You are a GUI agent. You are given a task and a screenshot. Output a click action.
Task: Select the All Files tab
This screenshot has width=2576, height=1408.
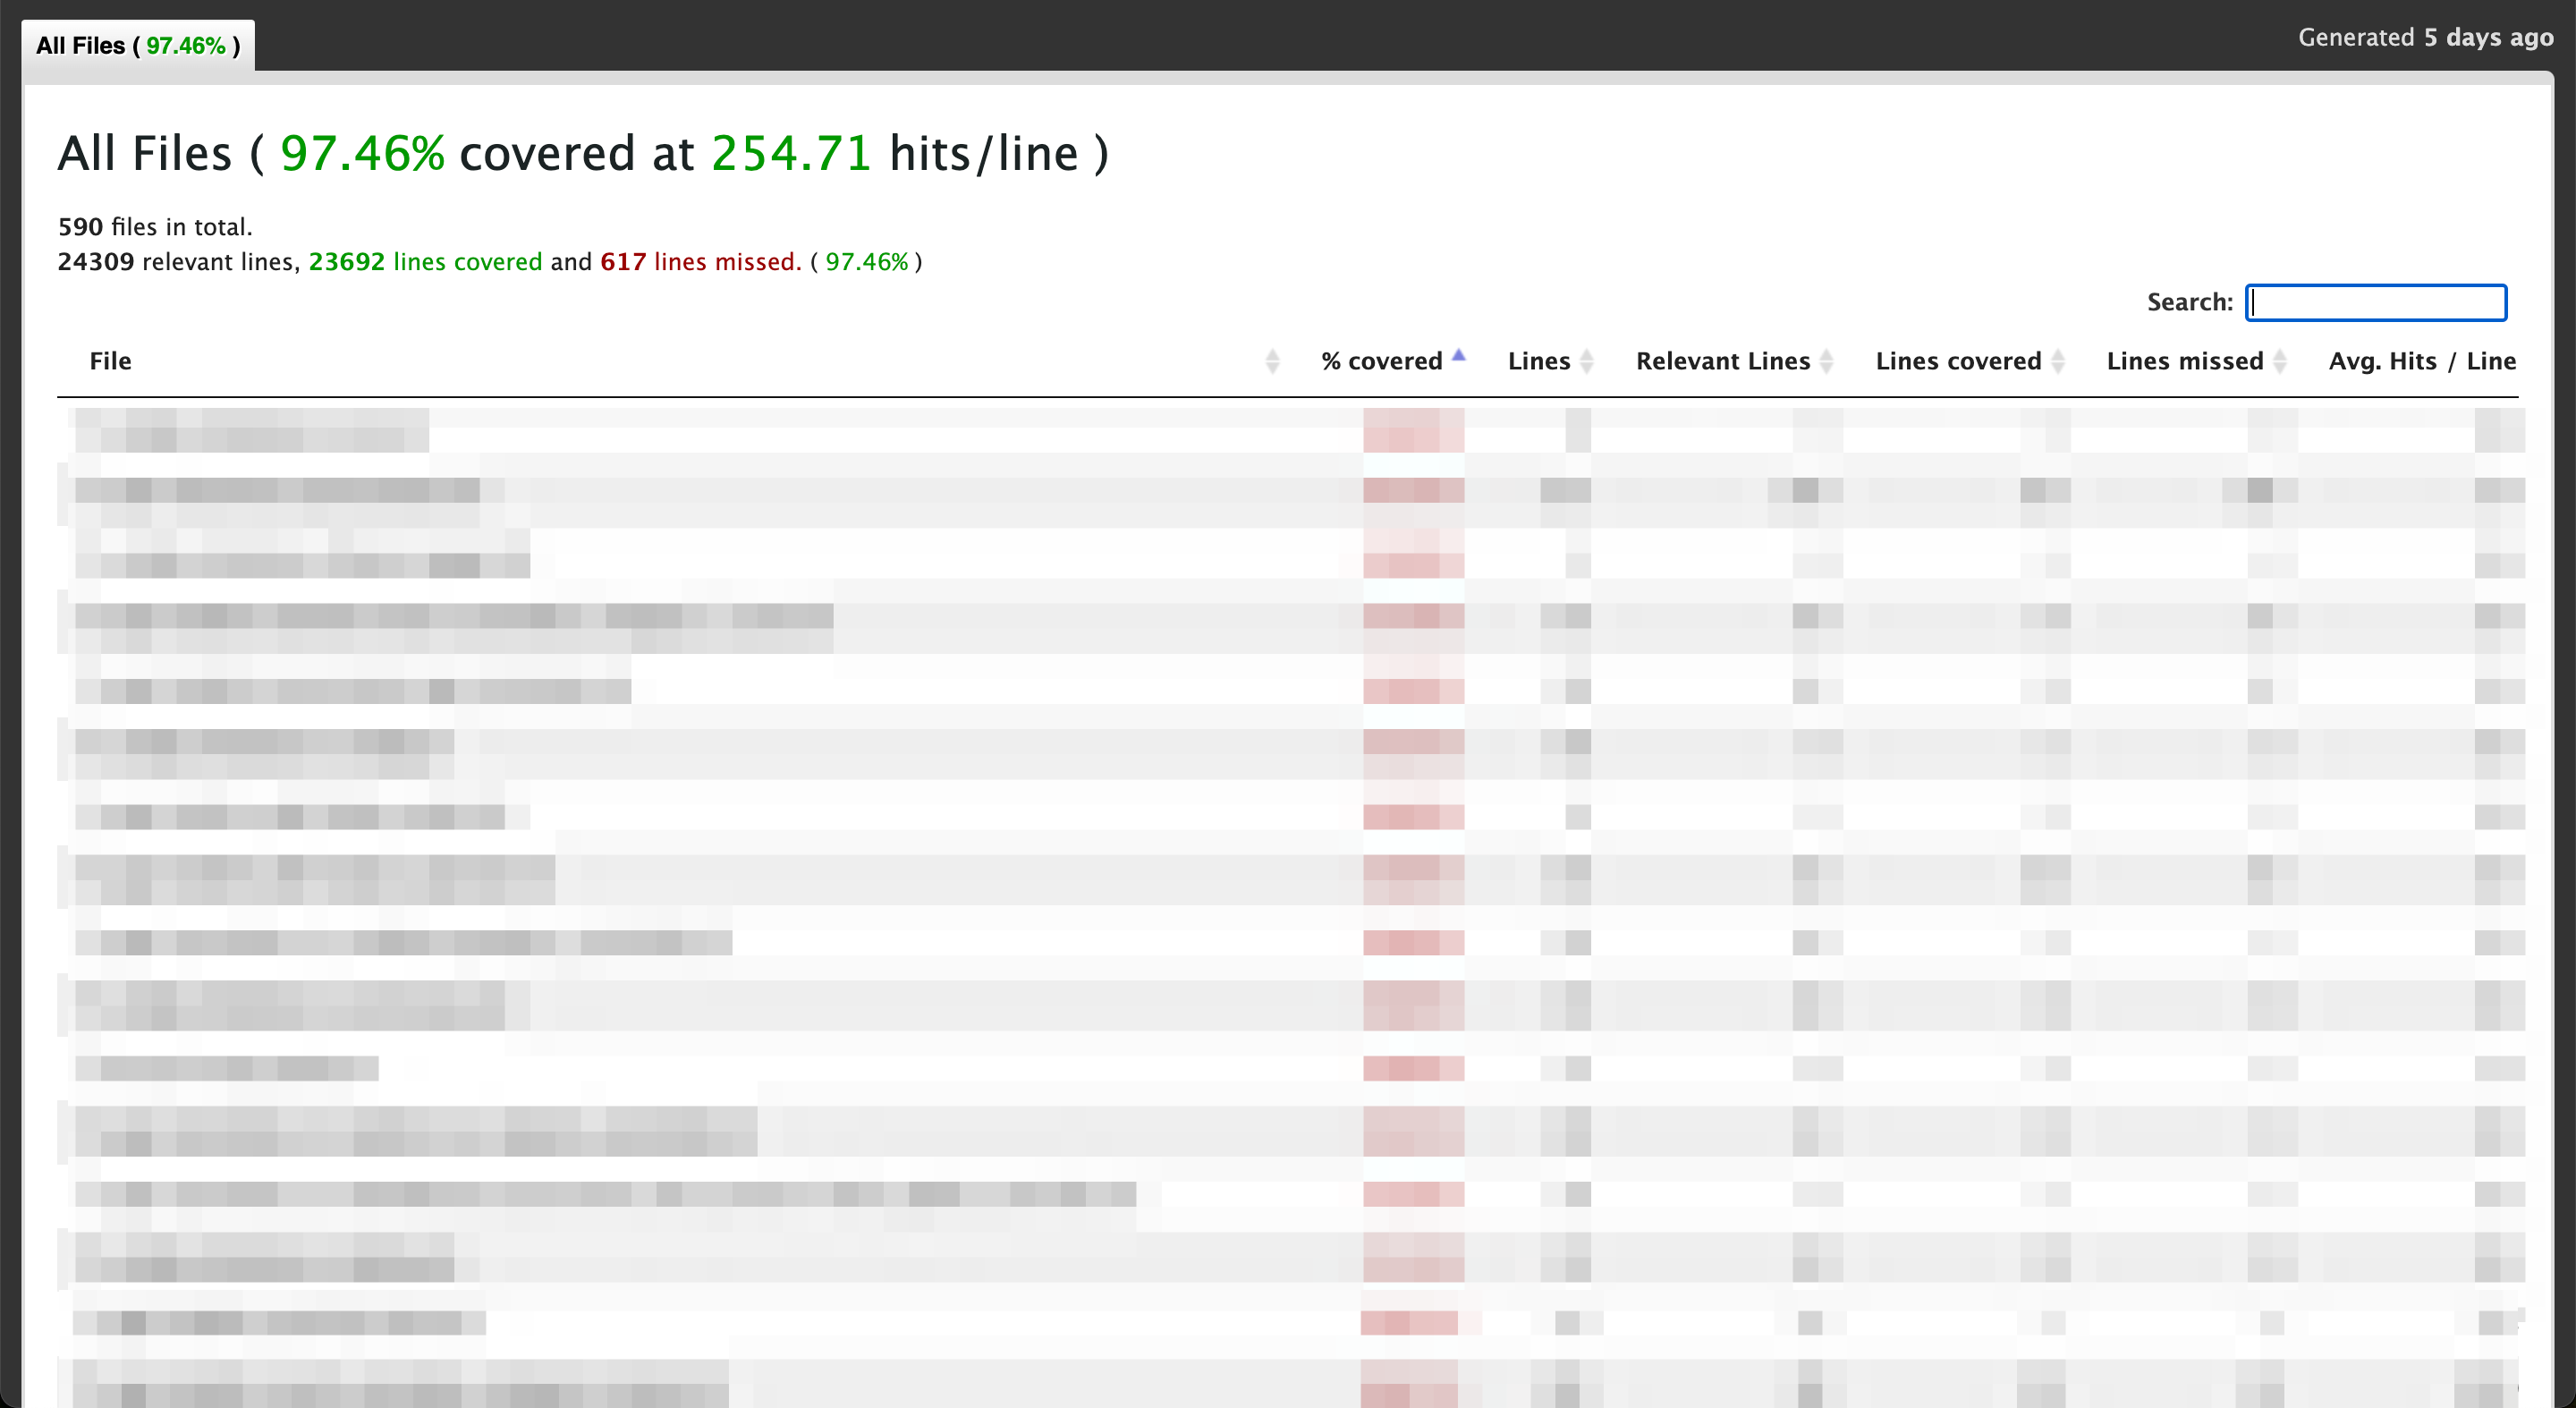(138, 46)
